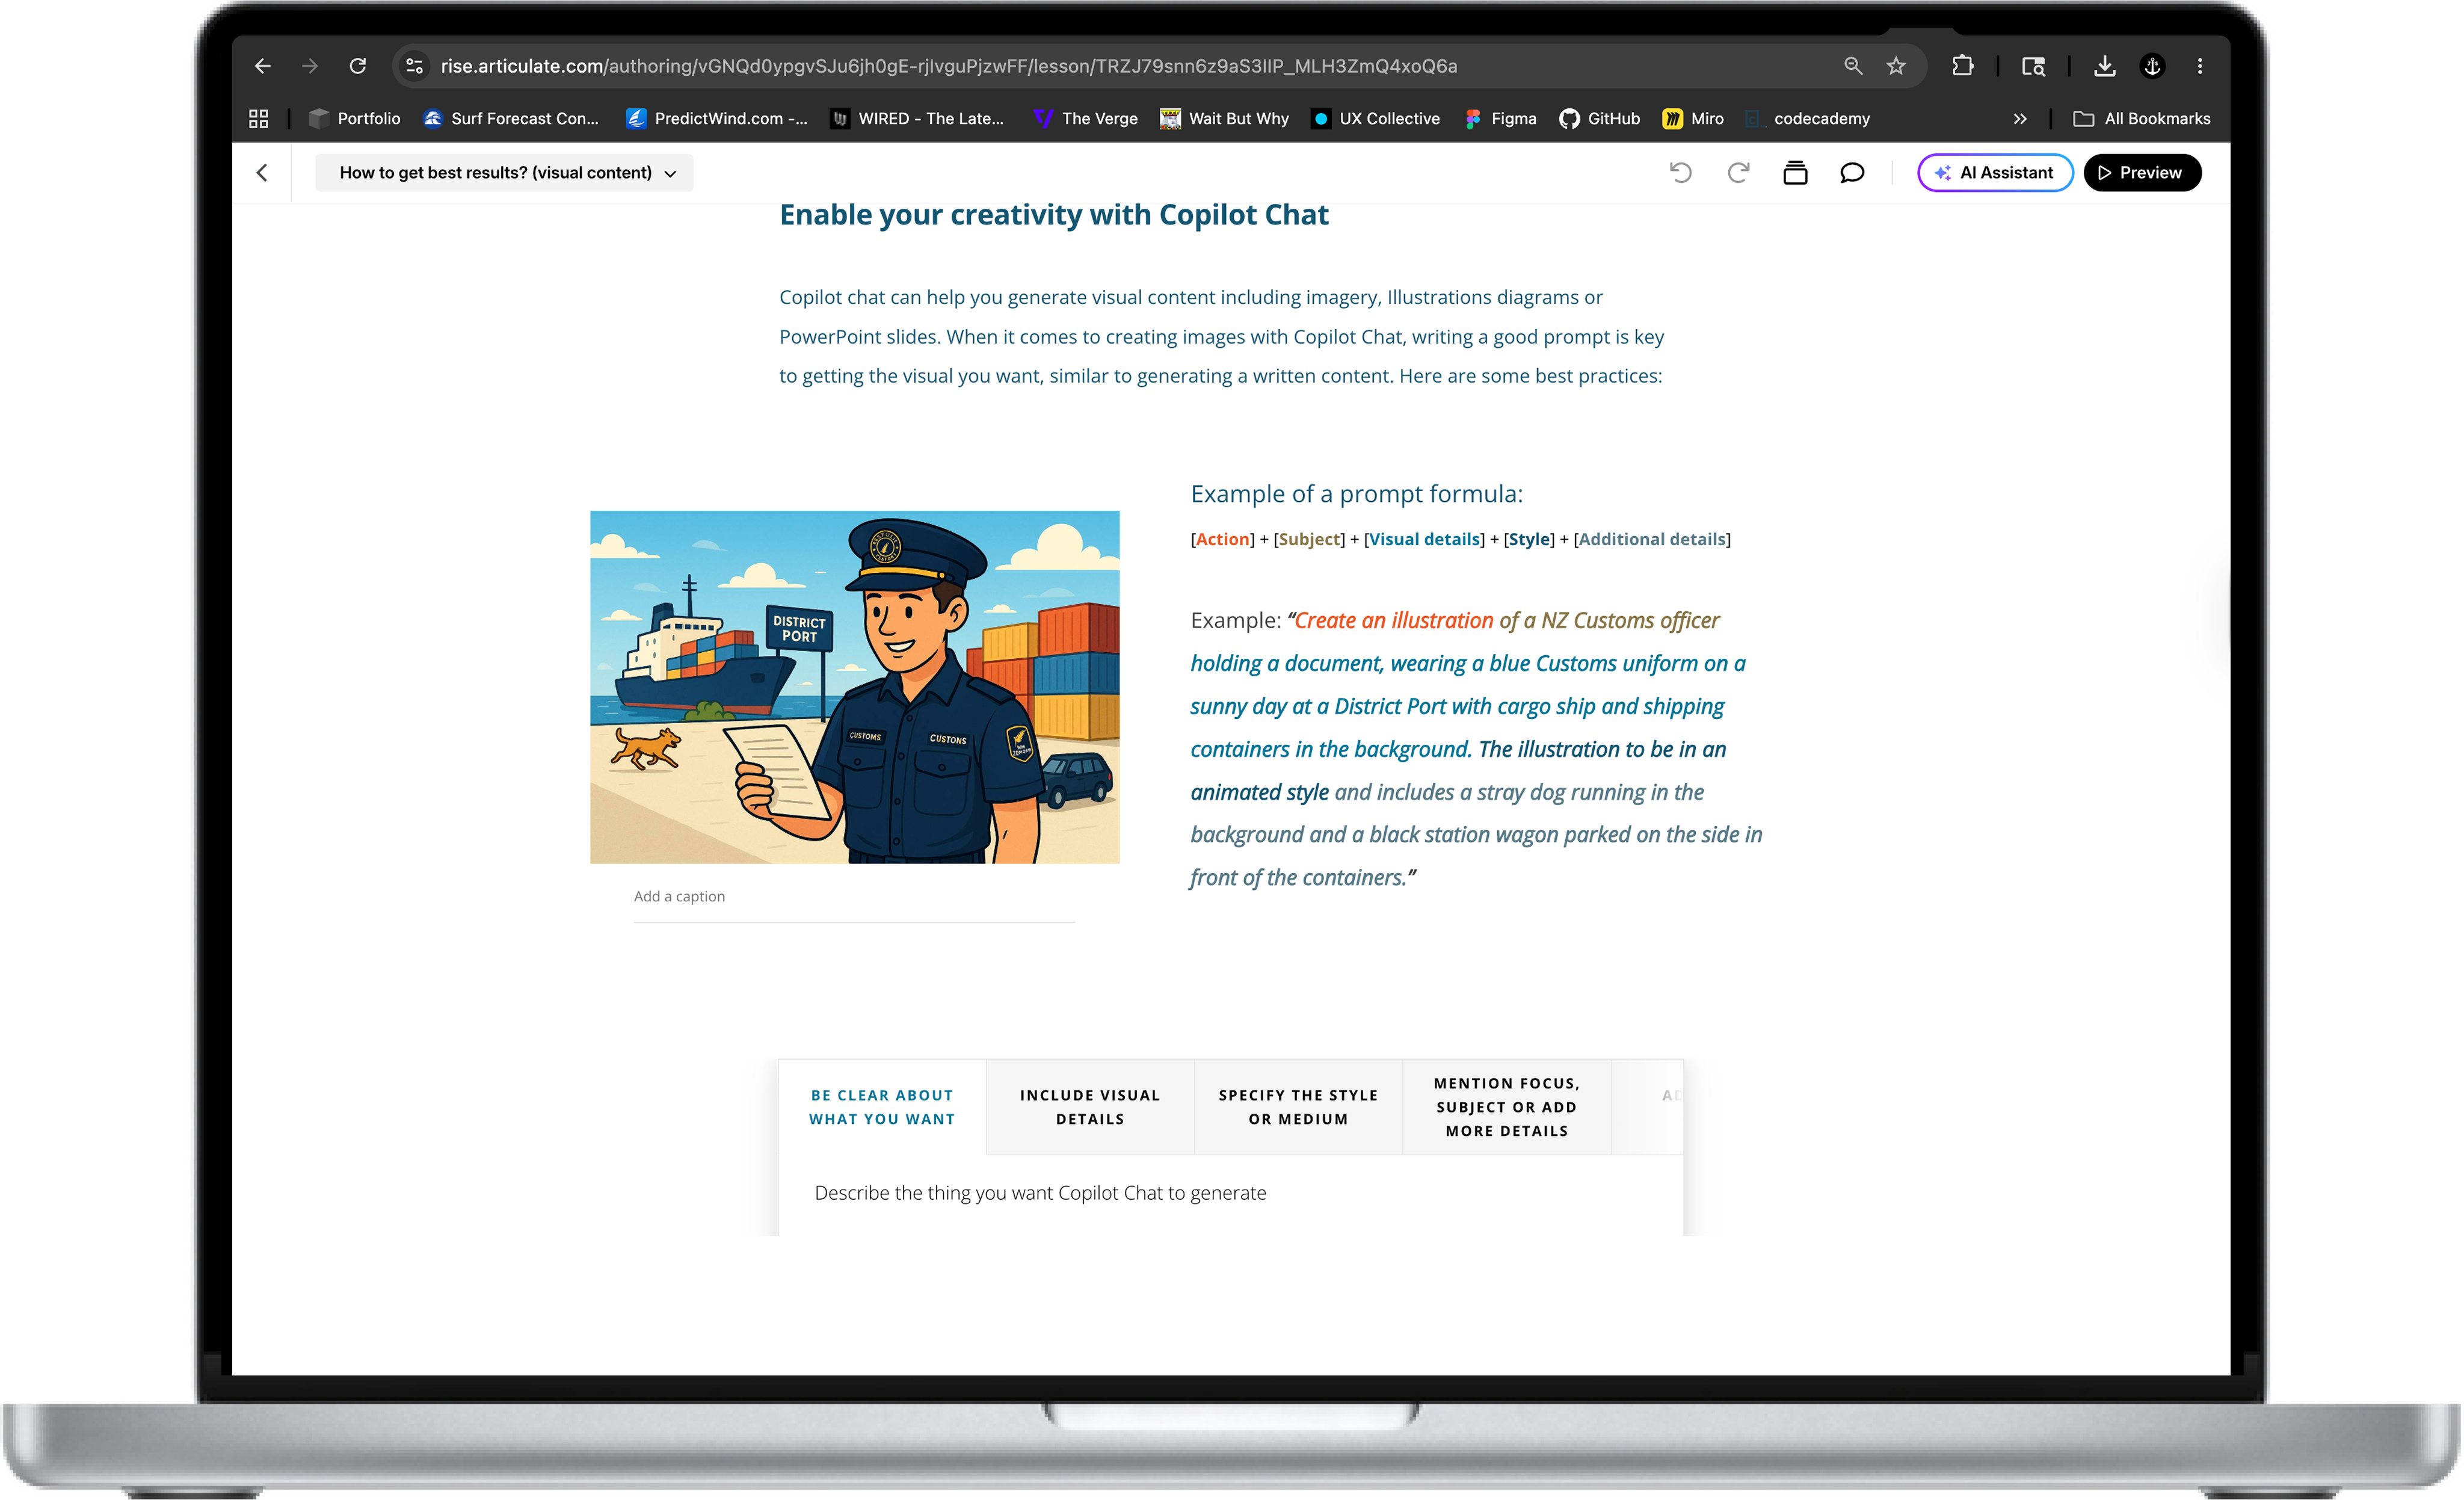Open the apps grid icon in bookmarks bar

pyautogui.click(x=258, y=119)
